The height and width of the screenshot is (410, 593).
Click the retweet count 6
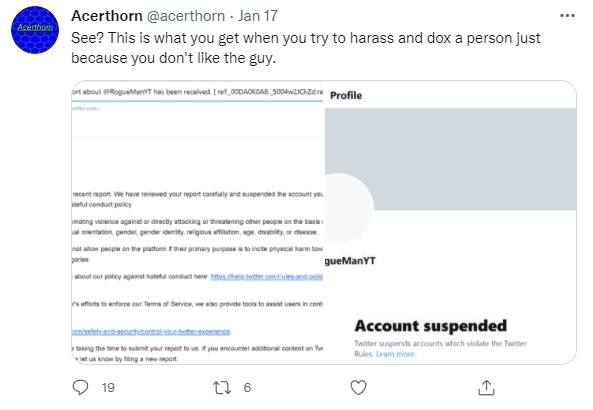(x=247, y=388)
